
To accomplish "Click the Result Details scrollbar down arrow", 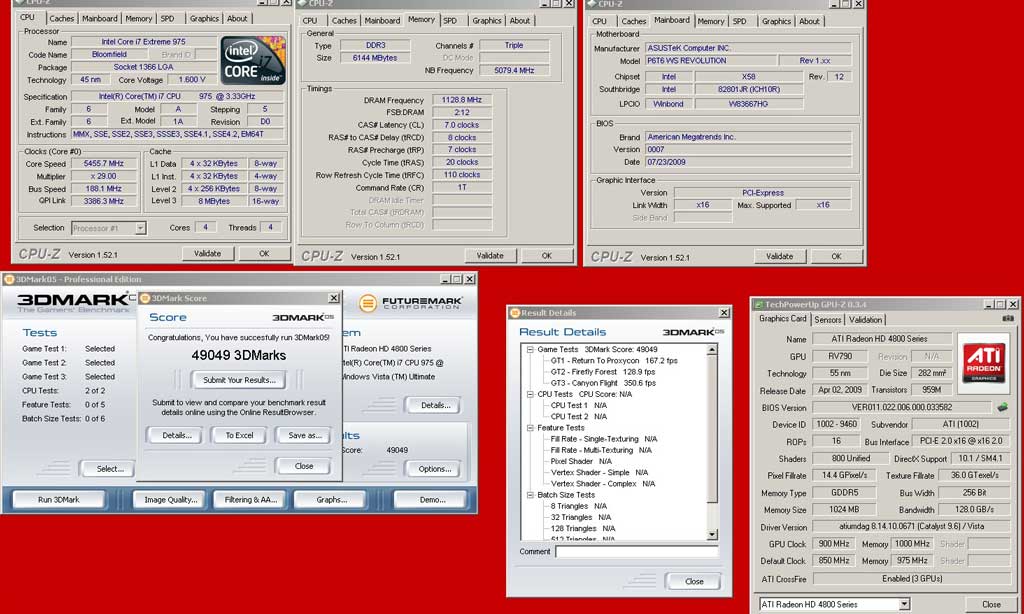I will [x=712, y=535].
